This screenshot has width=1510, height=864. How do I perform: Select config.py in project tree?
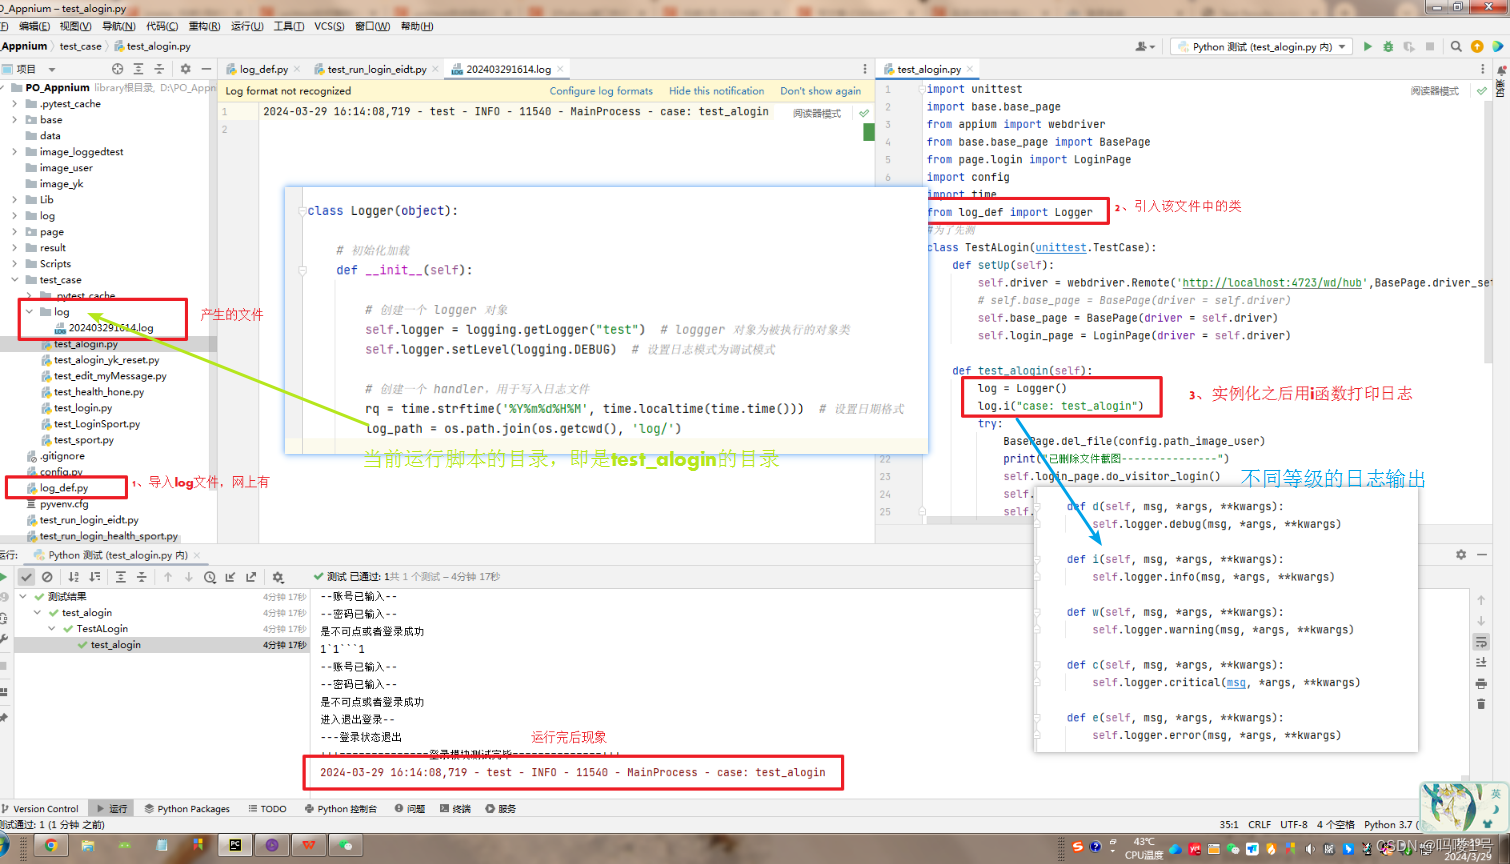point(61,472)
